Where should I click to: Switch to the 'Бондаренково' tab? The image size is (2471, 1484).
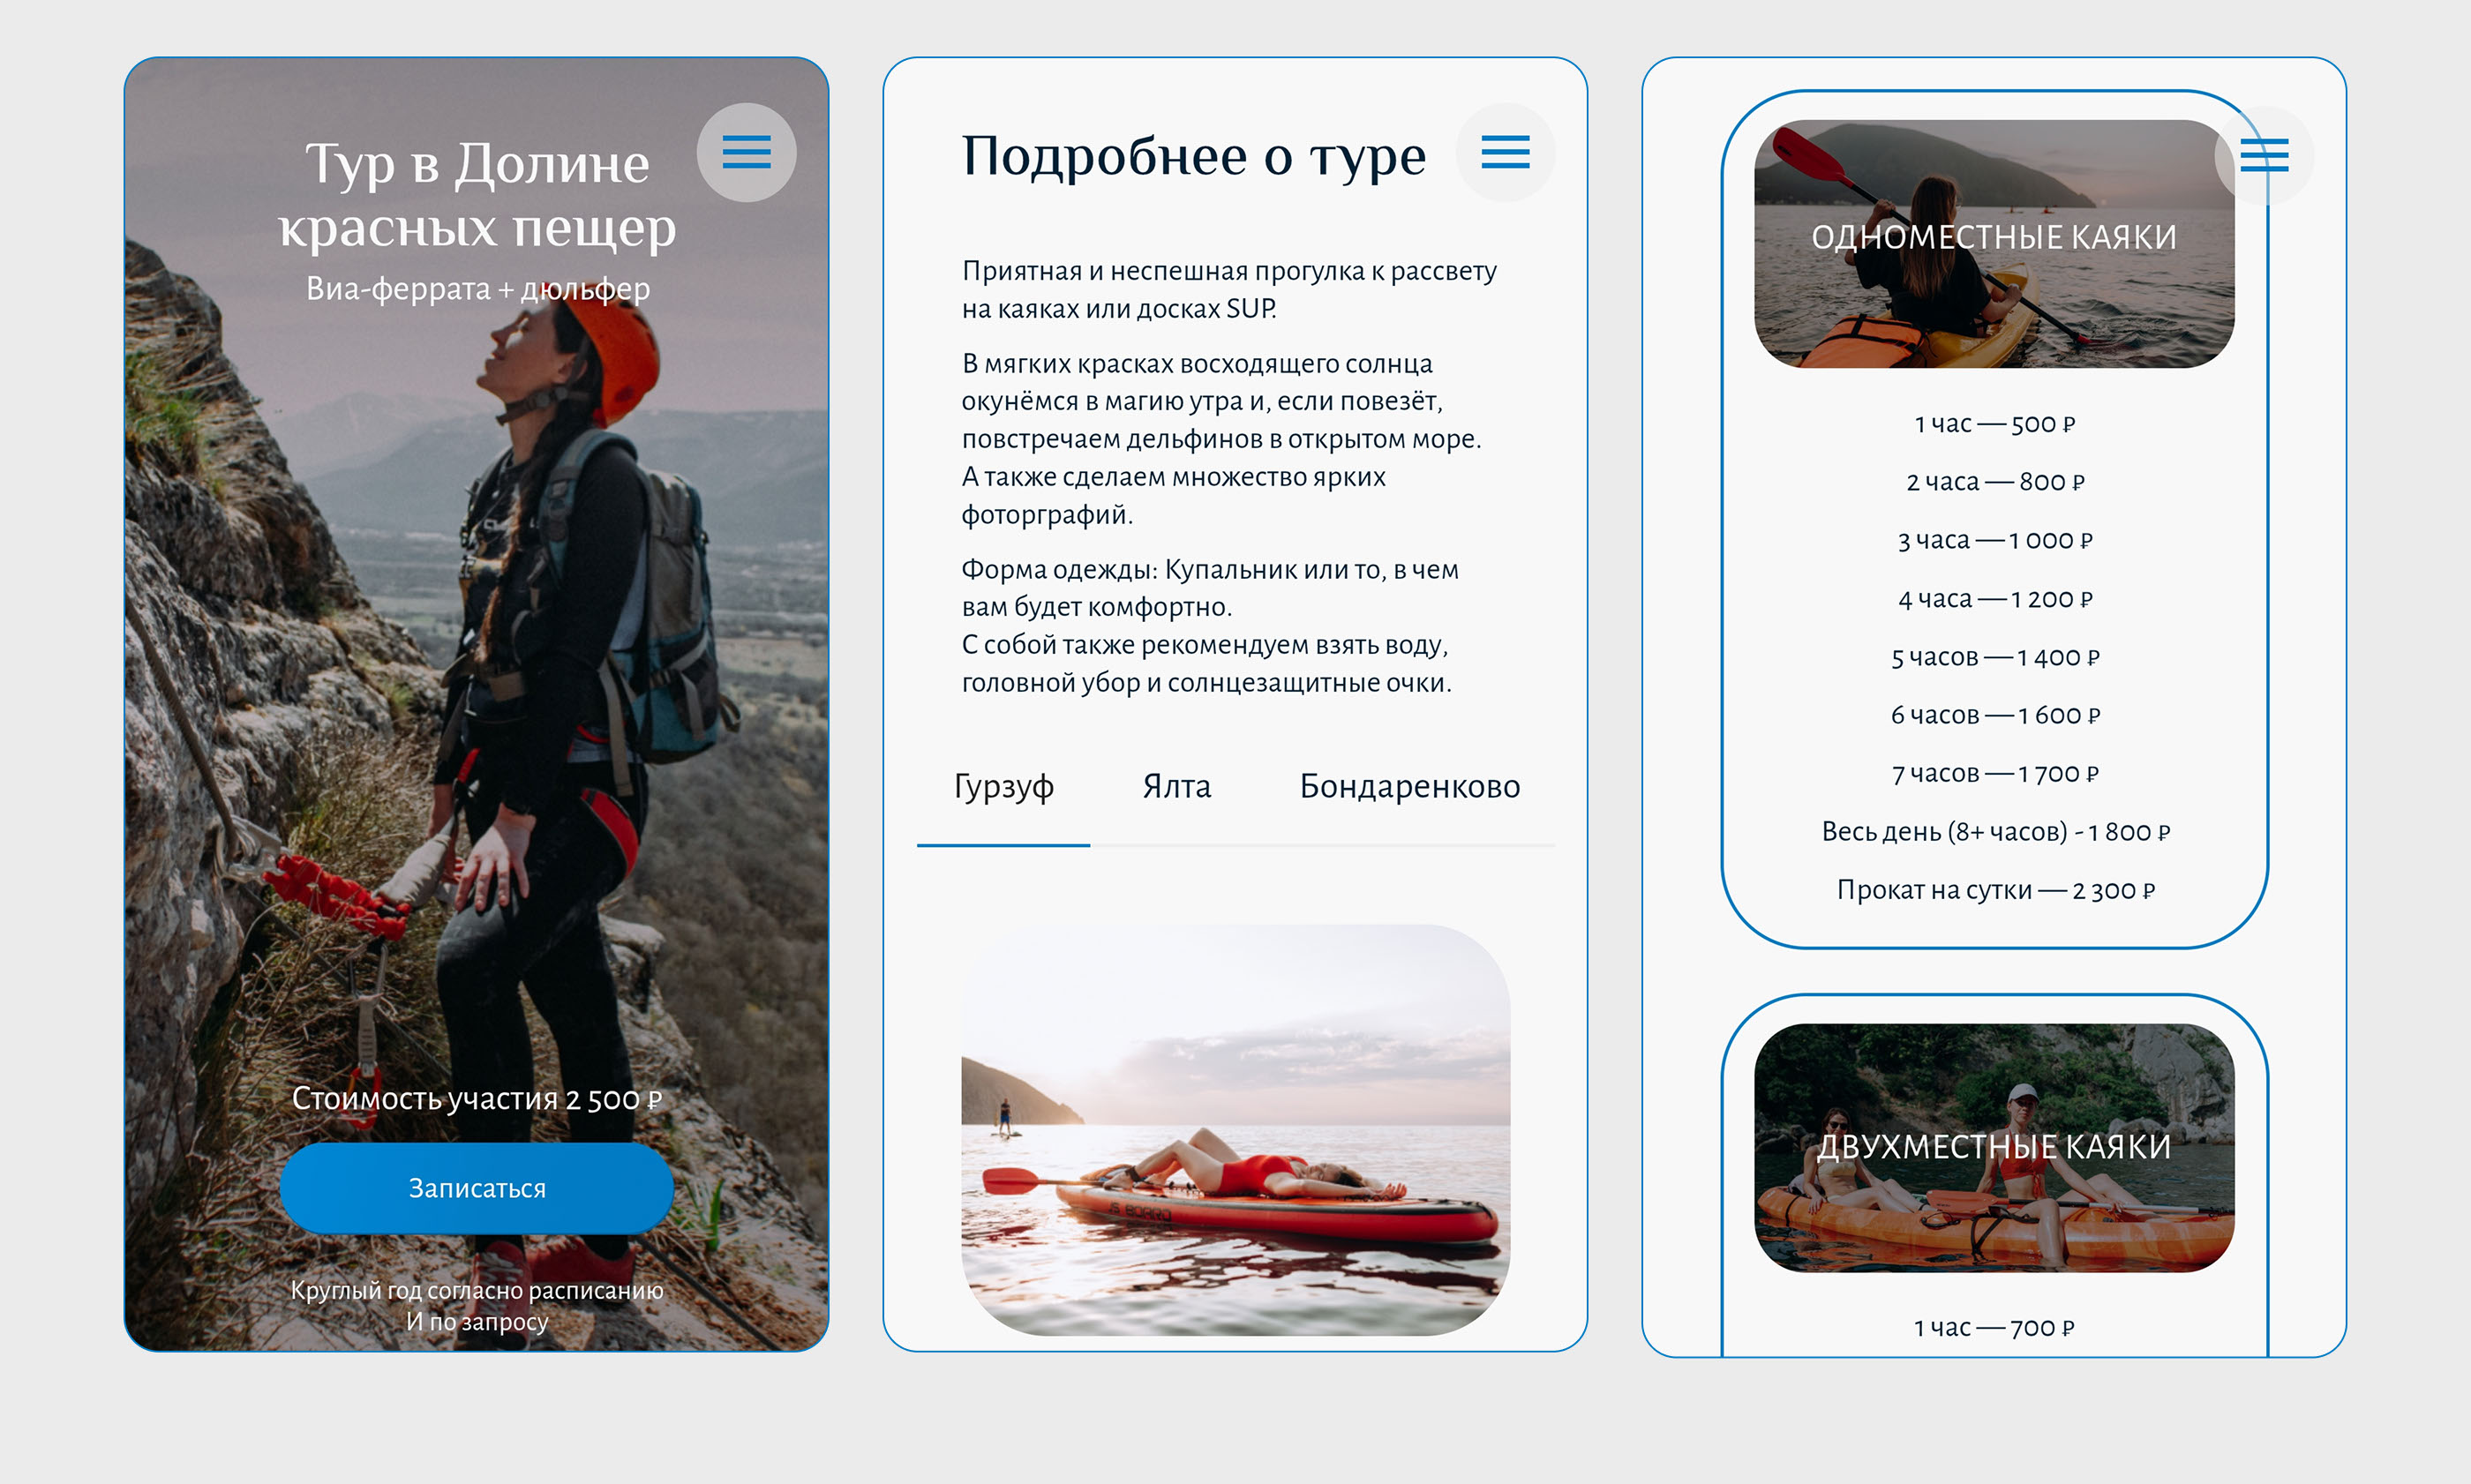[x=1409, y=787]
